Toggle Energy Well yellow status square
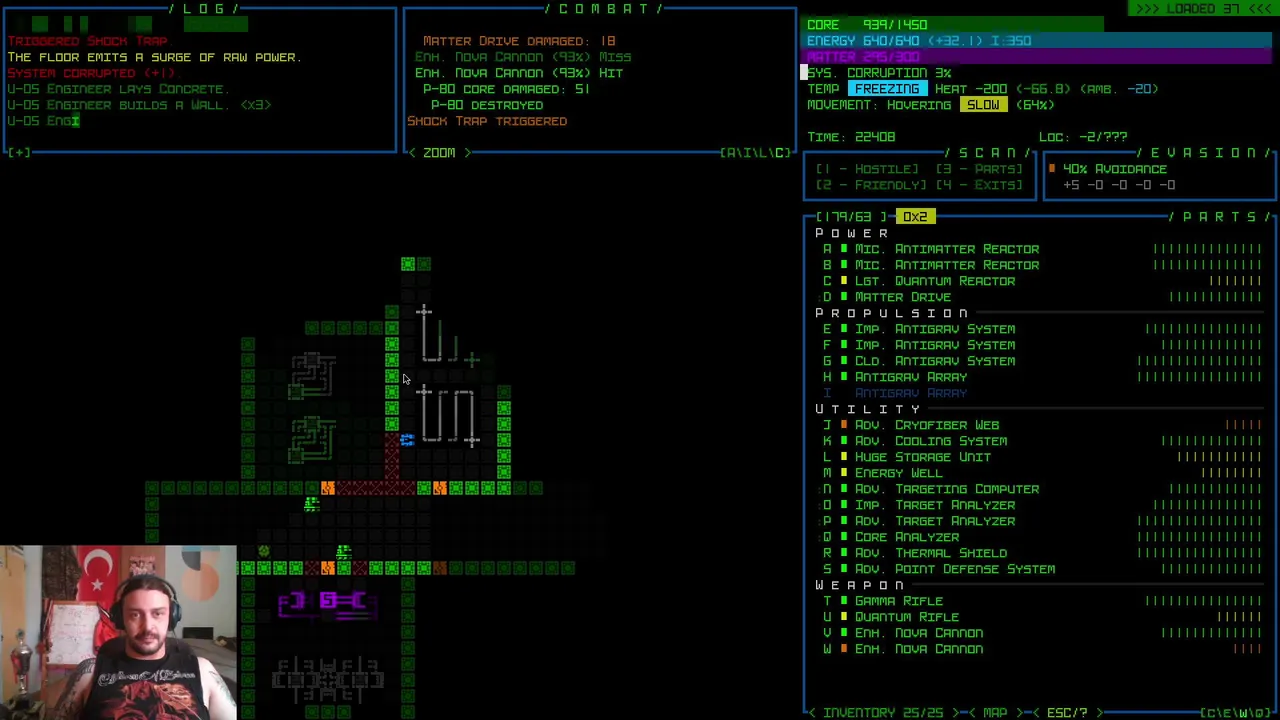1280x720 pixels. tap(844, 473)
